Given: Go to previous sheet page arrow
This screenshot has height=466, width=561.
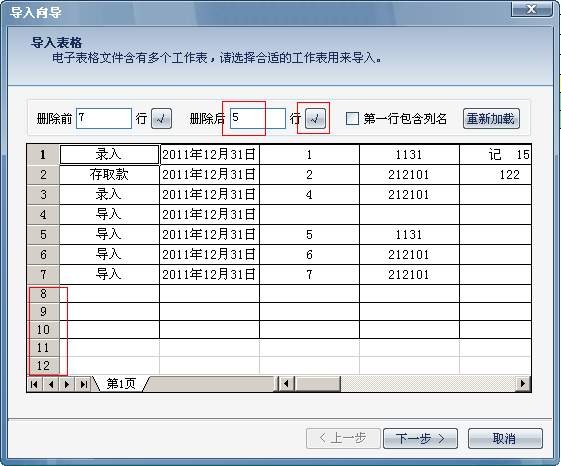Looking at the screenshot, I should click(x=50, y=384).
